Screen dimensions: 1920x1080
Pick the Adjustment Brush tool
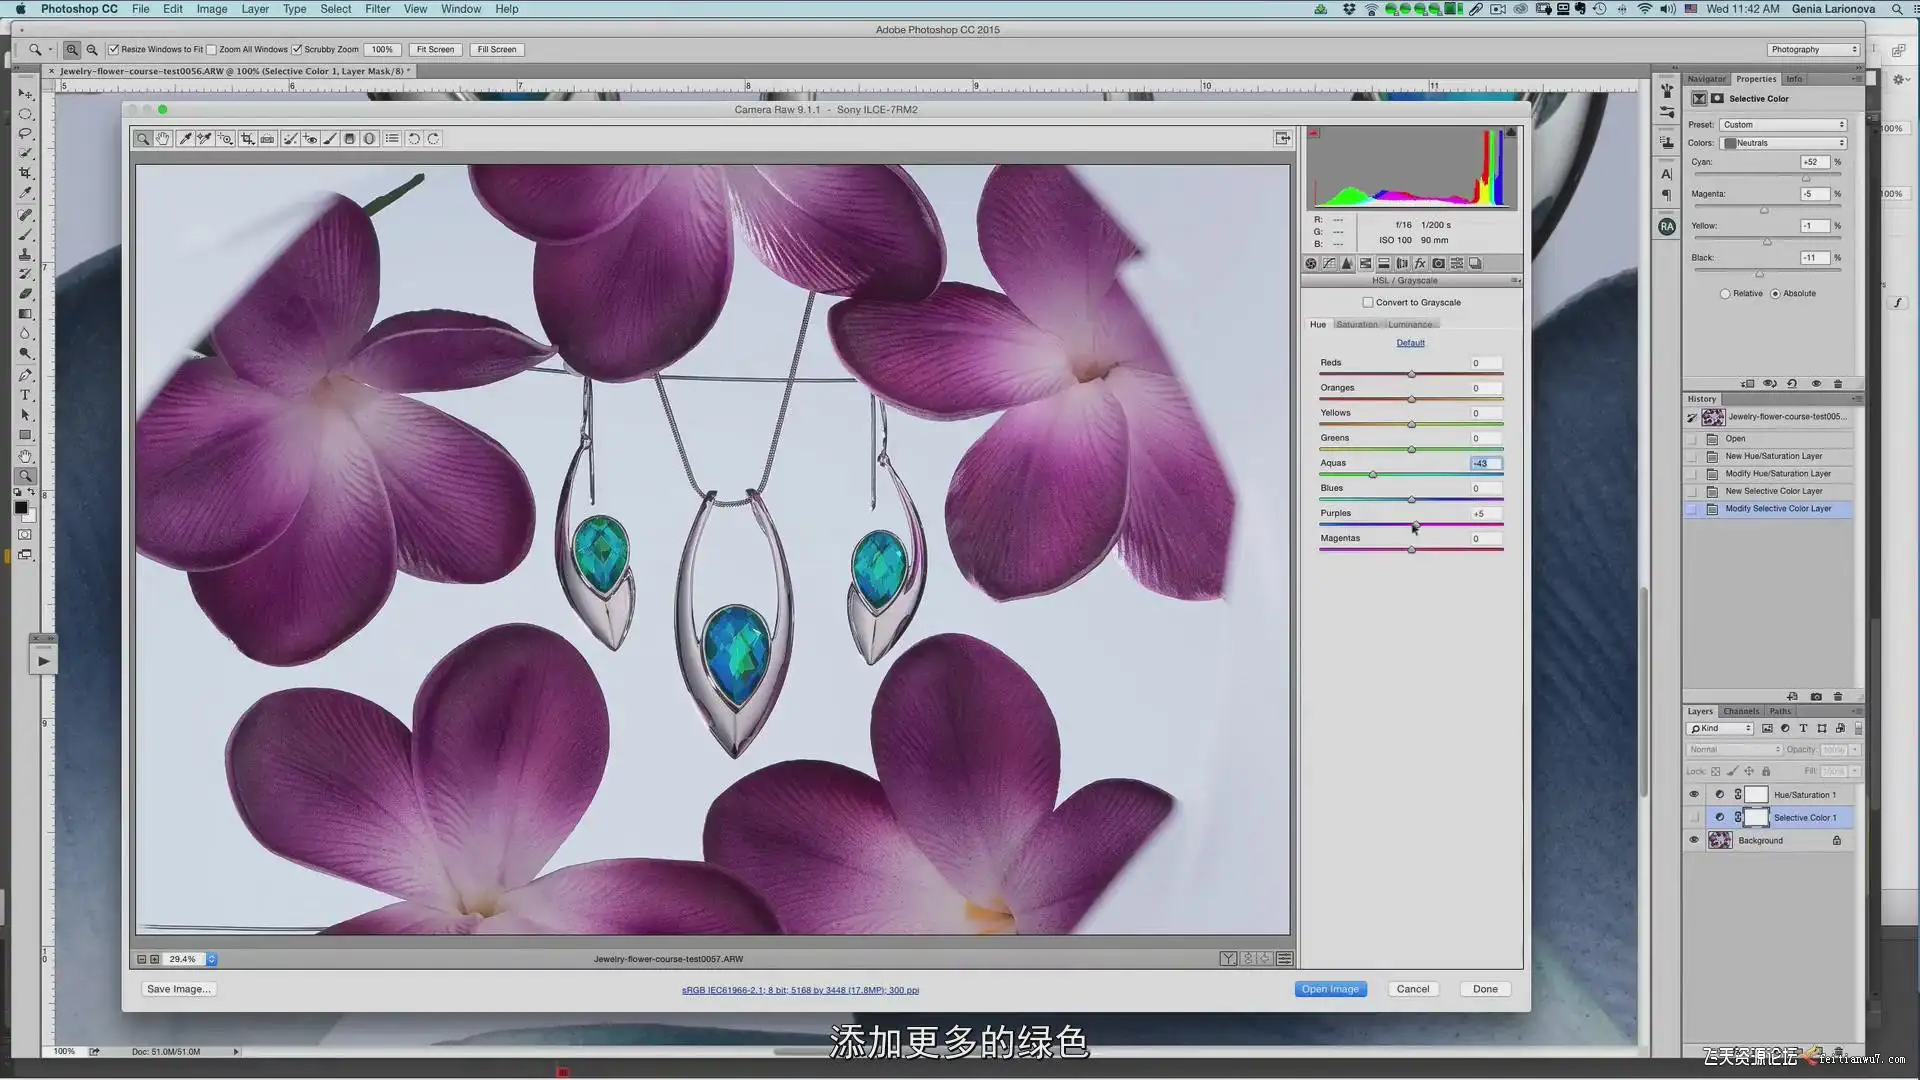pyautogui.click(x=330, y=139)
